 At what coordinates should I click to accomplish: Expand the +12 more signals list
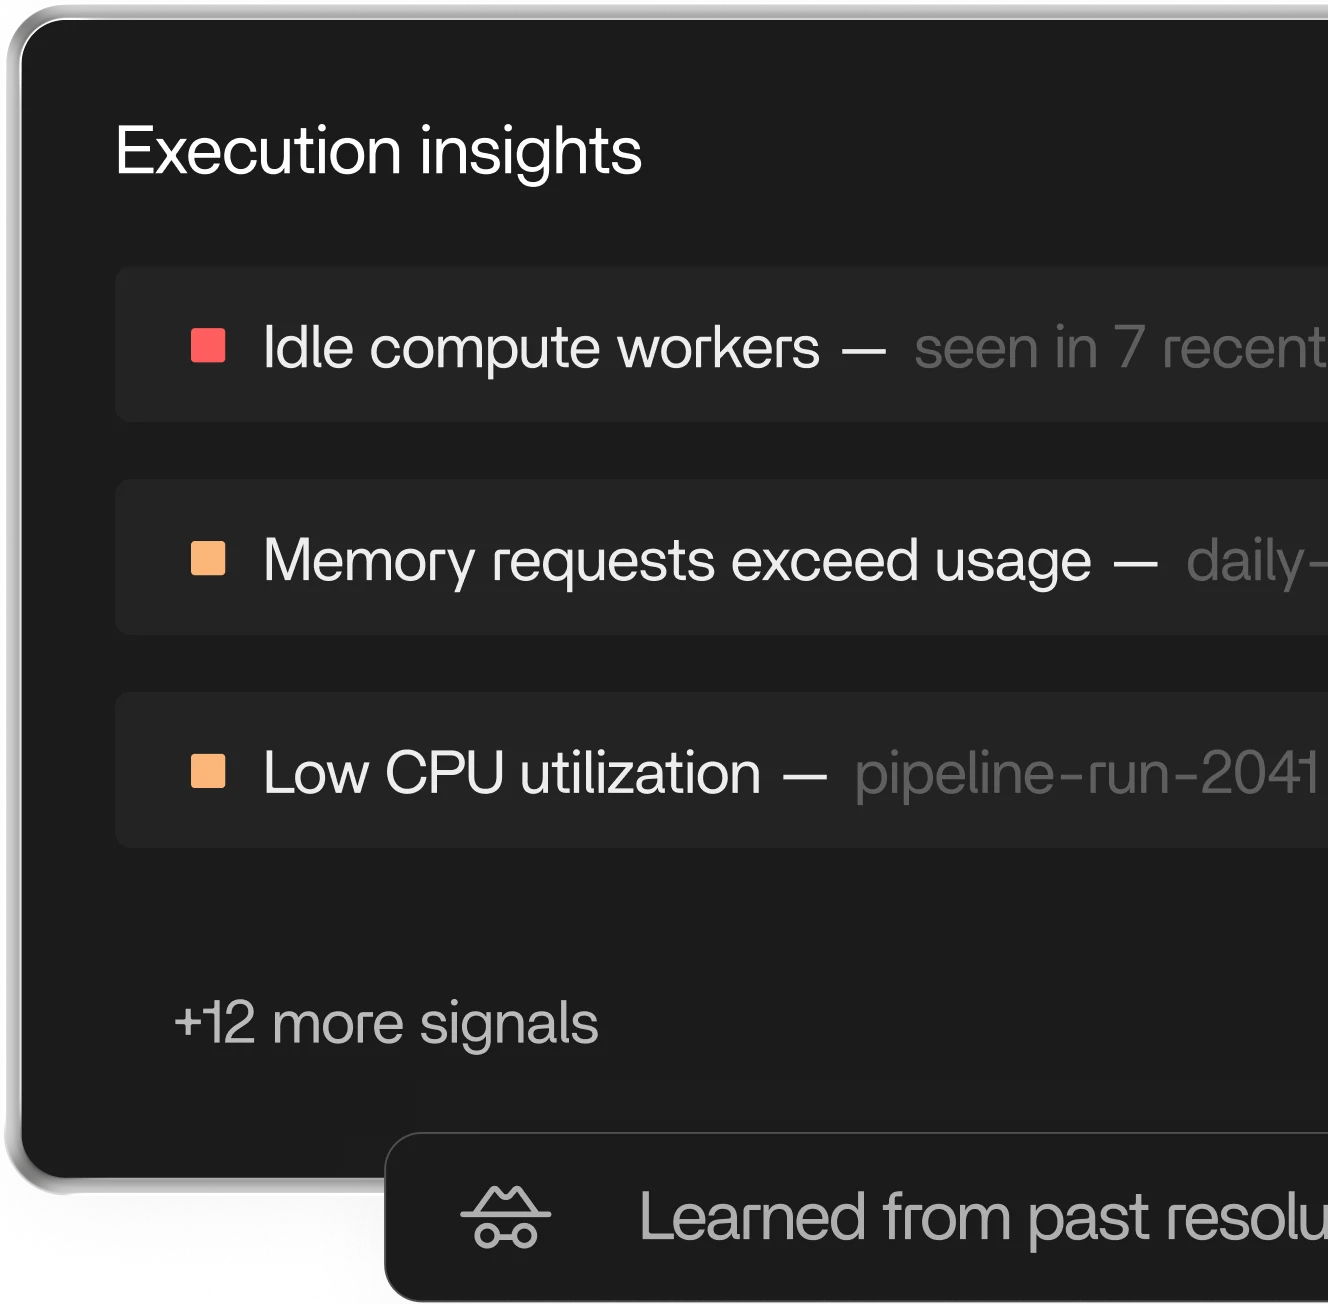click(386, 1022)
